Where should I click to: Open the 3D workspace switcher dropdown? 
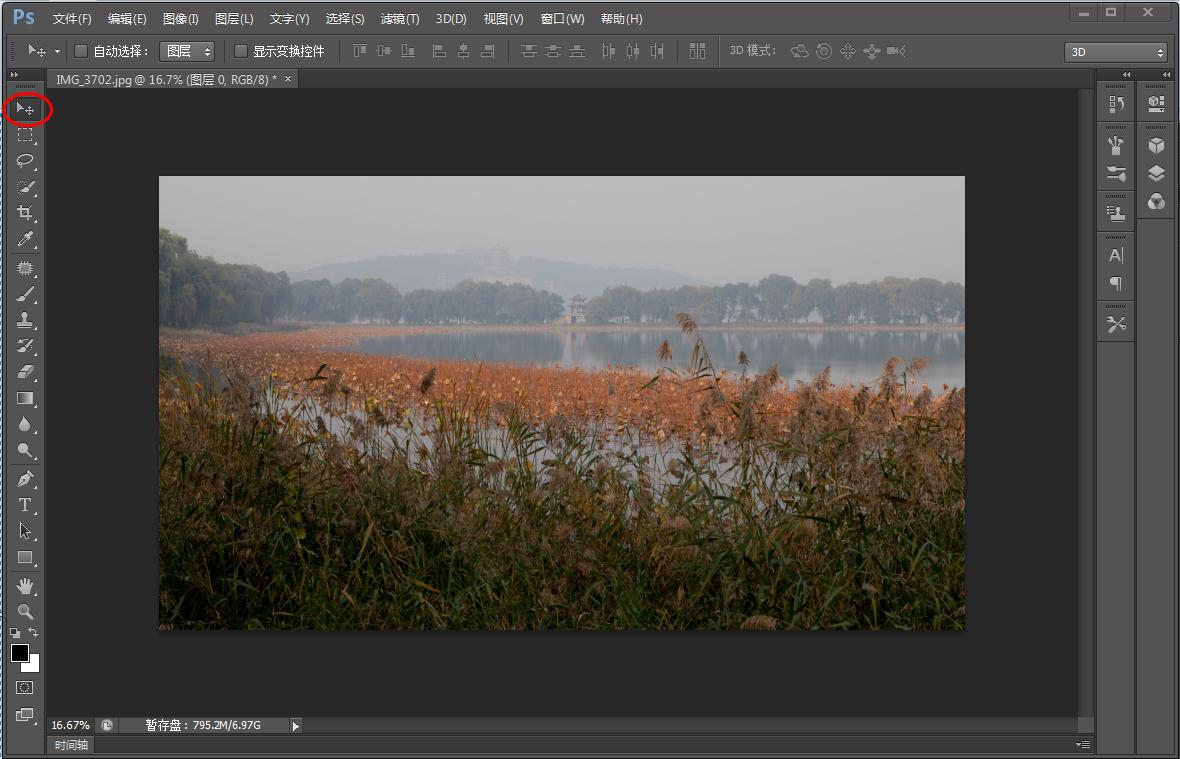(1116, 52)
